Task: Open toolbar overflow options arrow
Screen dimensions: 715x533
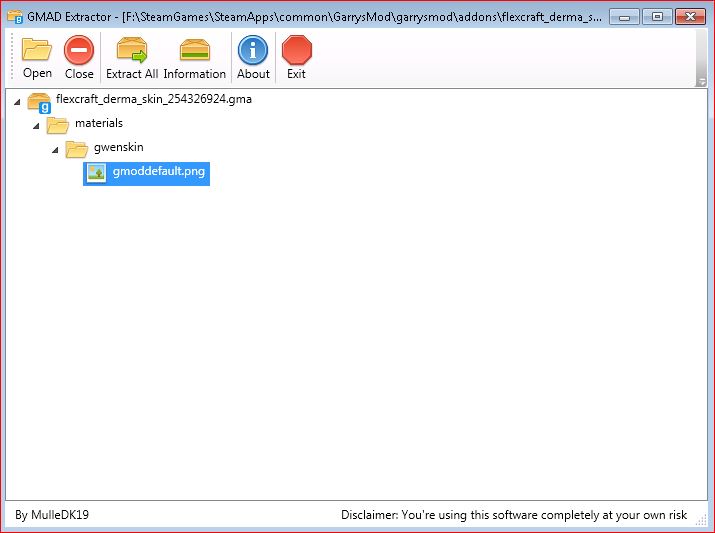Action: click(702, 82)
